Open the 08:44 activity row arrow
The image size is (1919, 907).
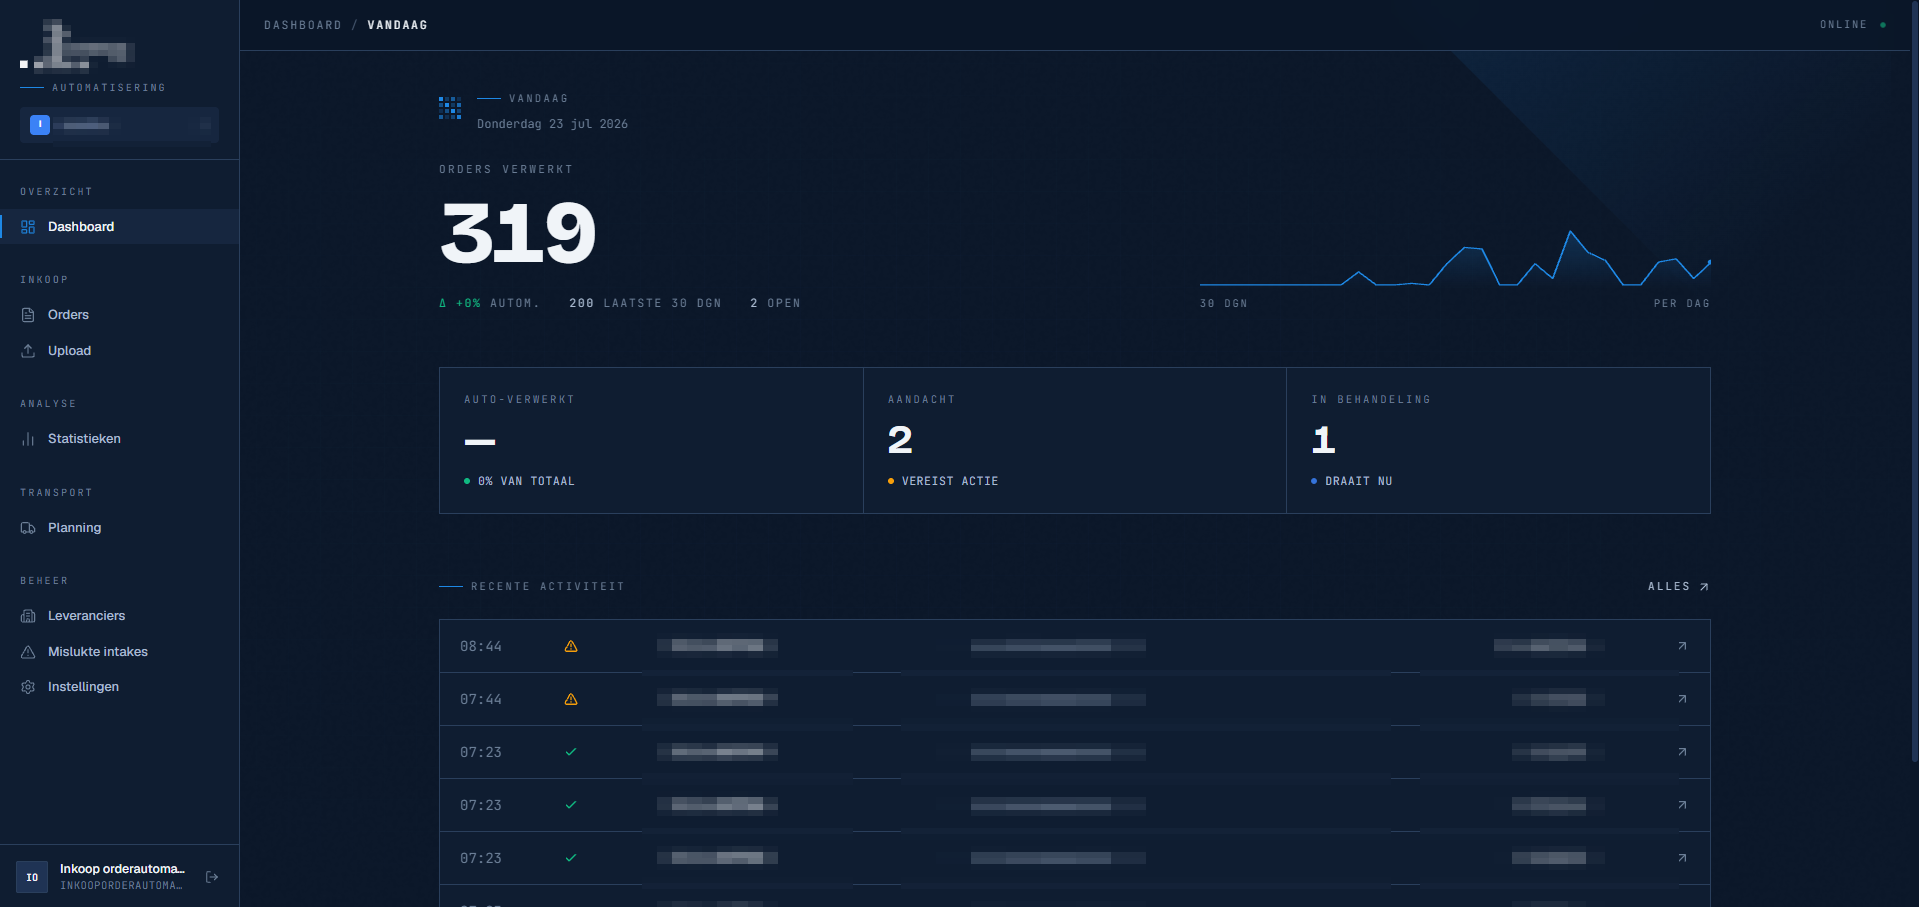click(1682, 646)
